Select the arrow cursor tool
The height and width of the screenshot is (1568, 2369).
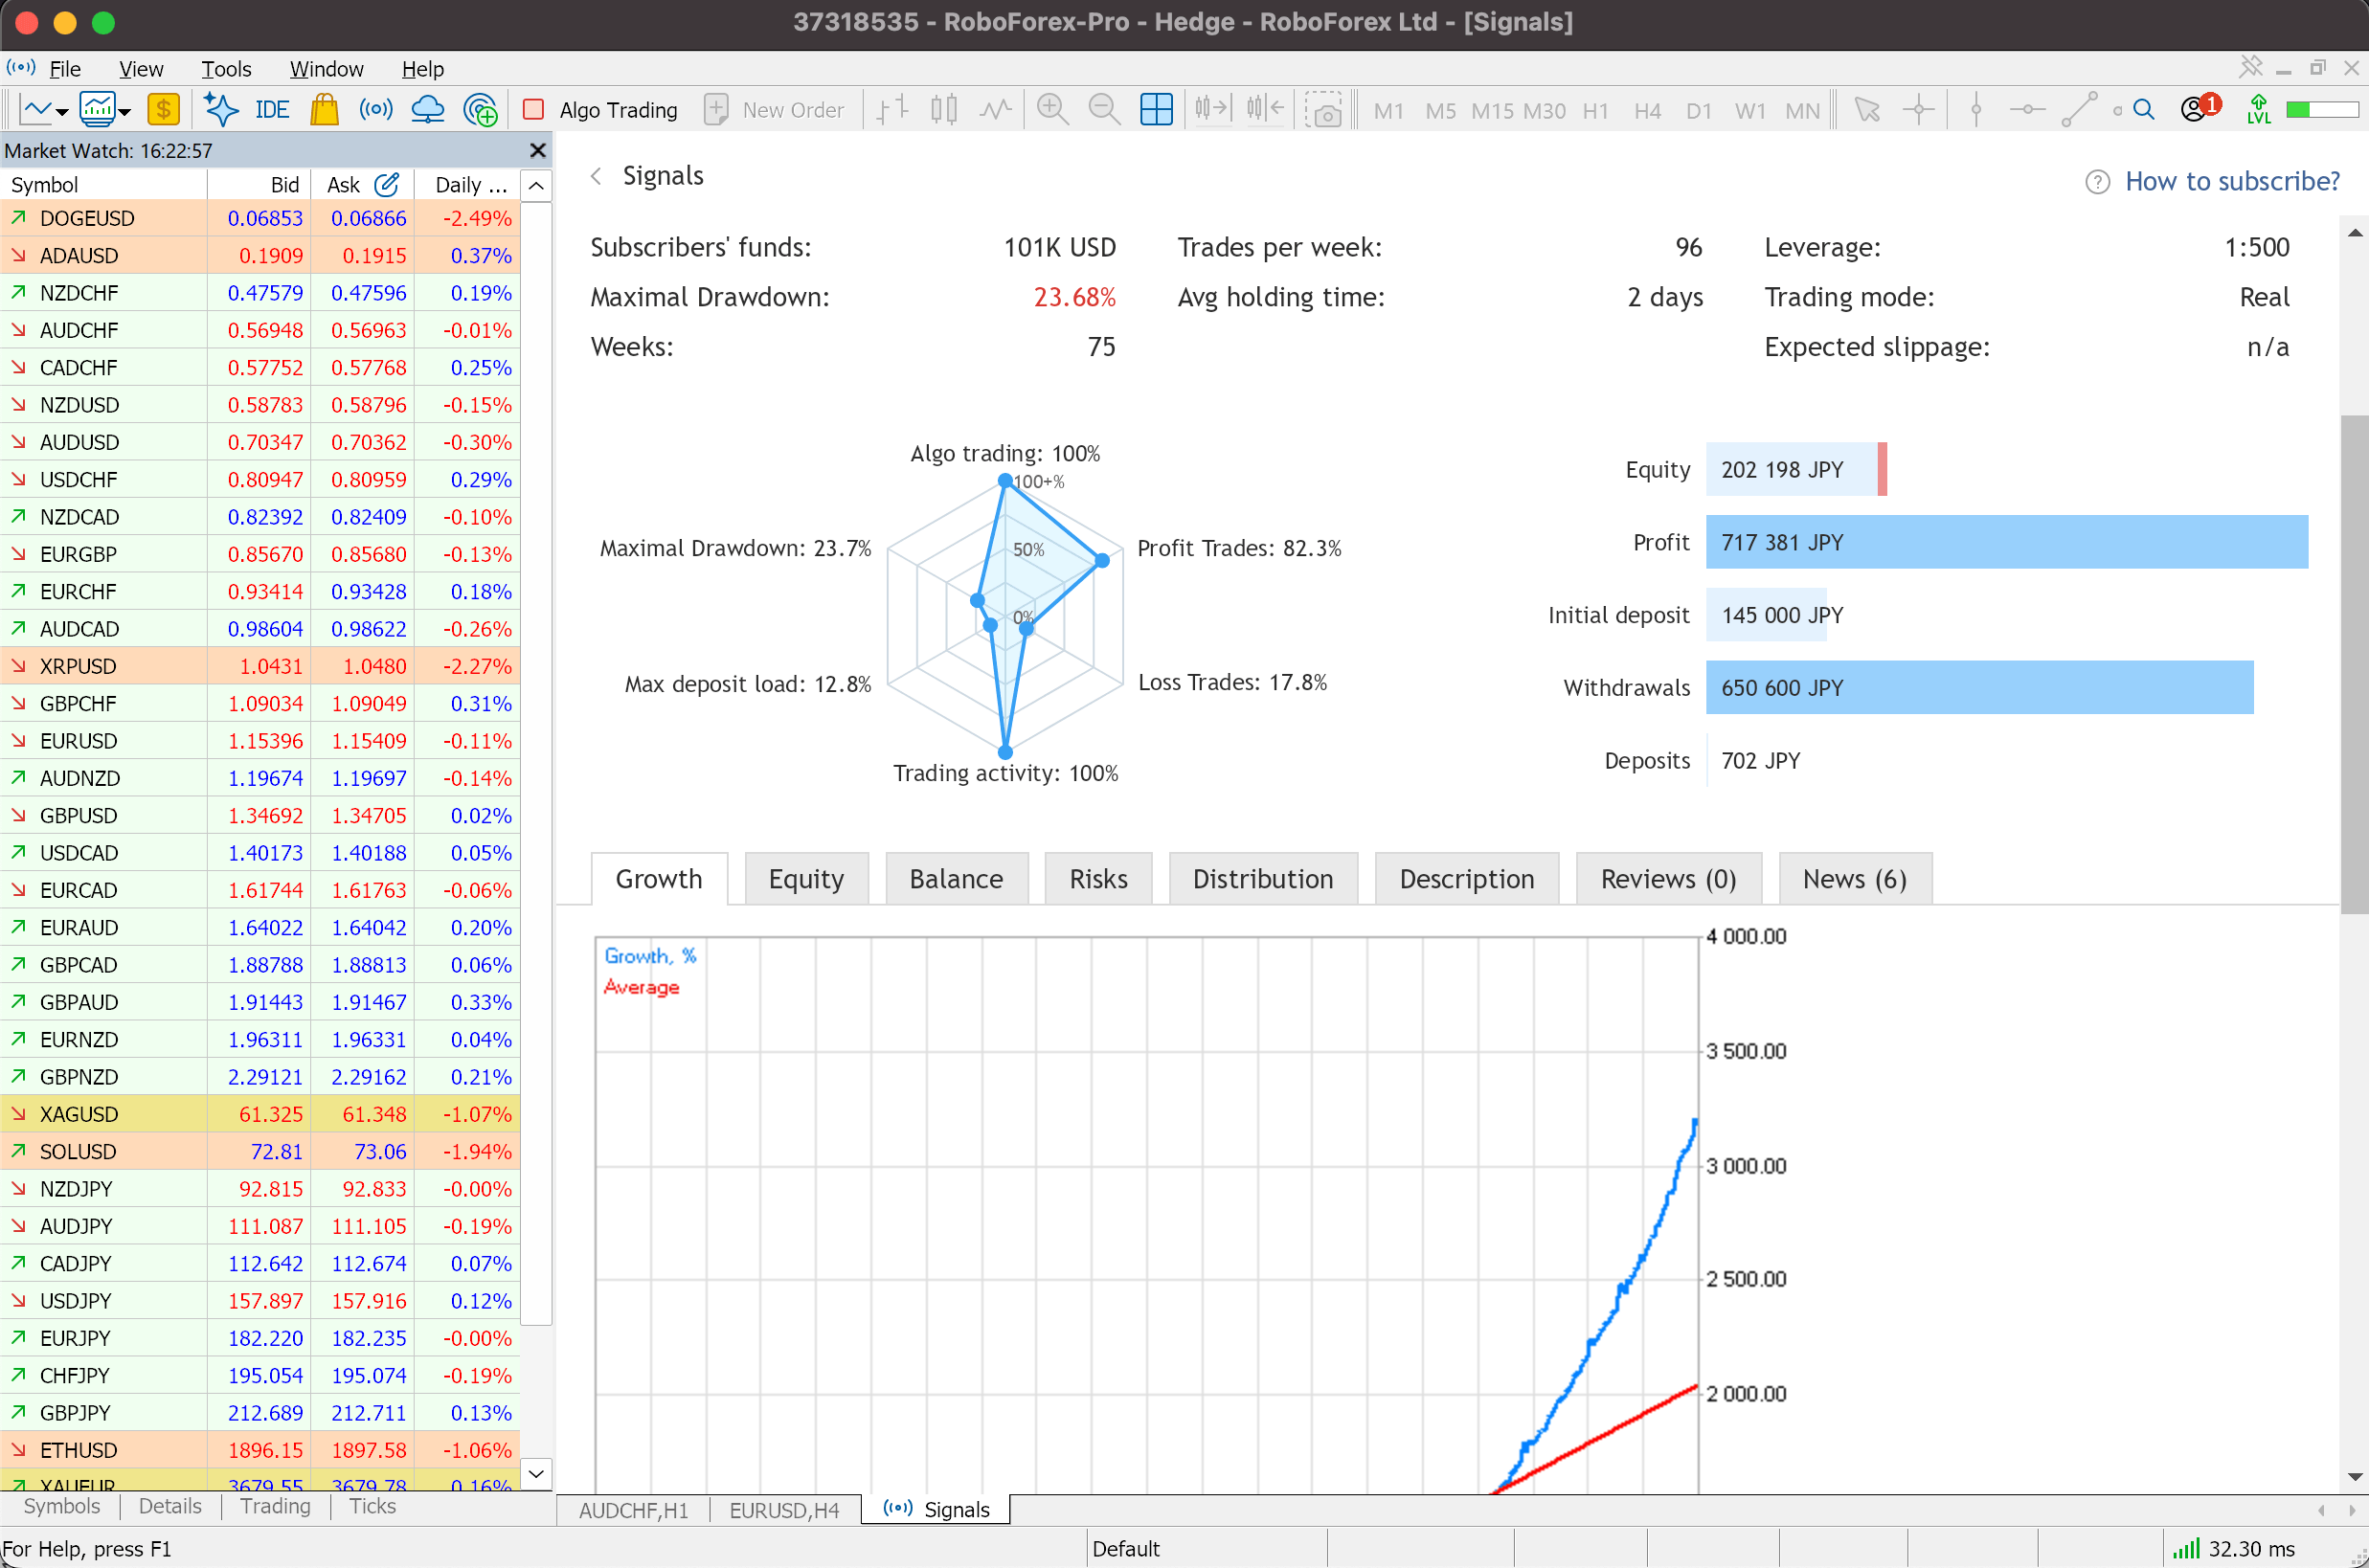[x=1866, y=109]
